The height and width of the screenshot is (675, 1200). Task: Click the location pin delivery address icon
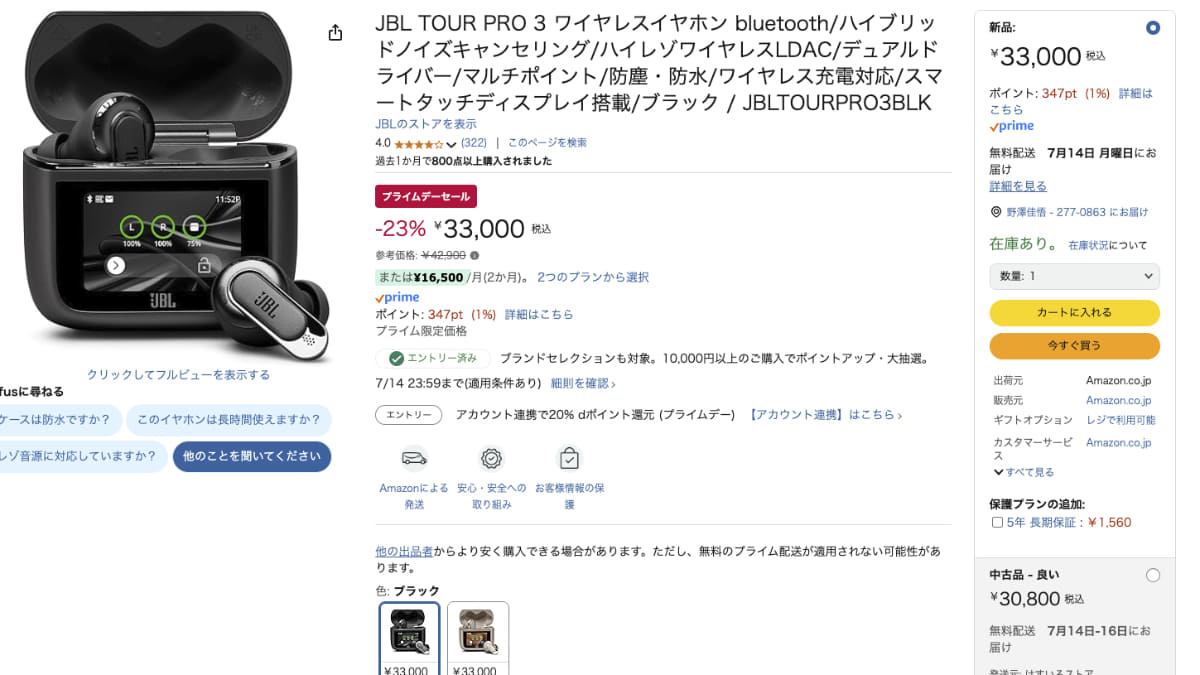click(996, 212)
